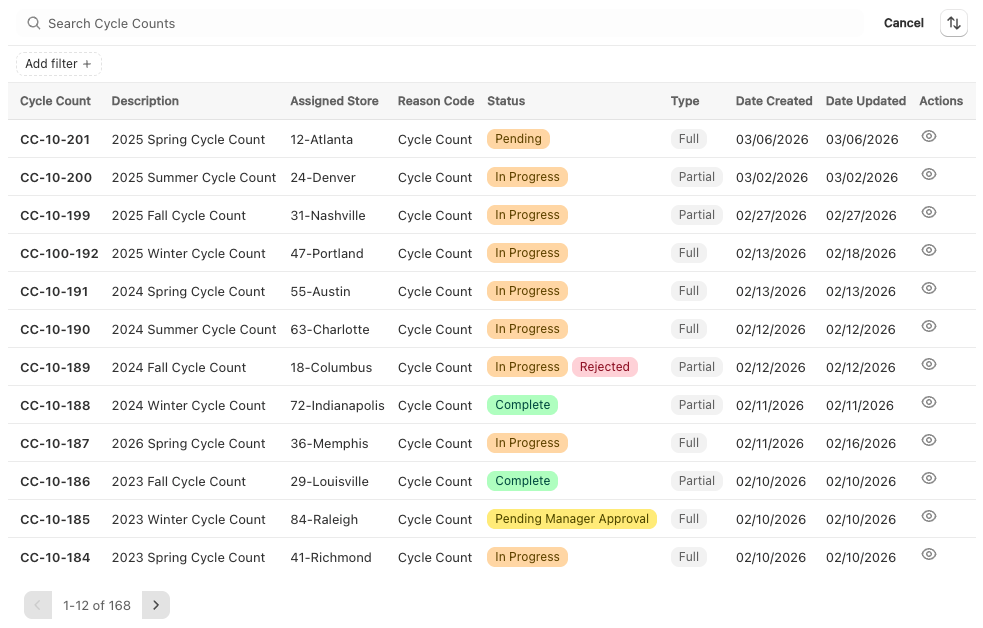Open 2023 Fall Cycle Count using its eye icon
The height and width of the screenshot is (628, 983).
928,478
